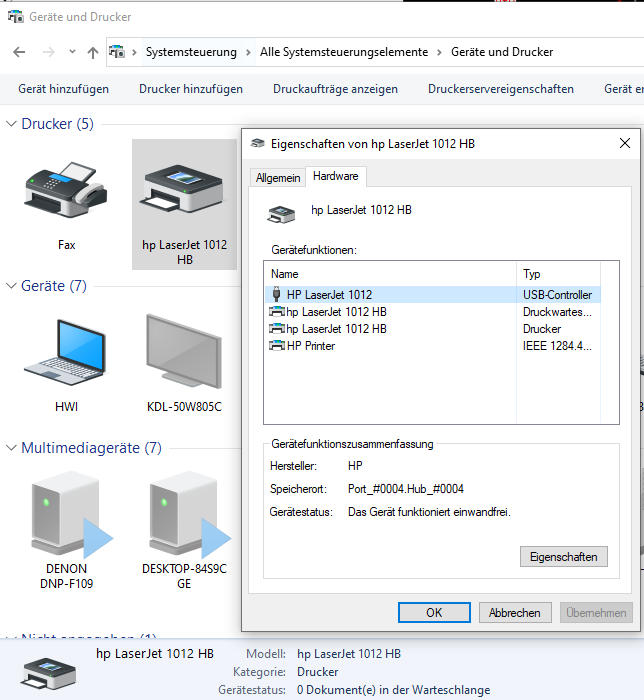This screenshot has height=700, width=644.
Task: Open the recent locations dropdown chevron
Action: point(72,52)
